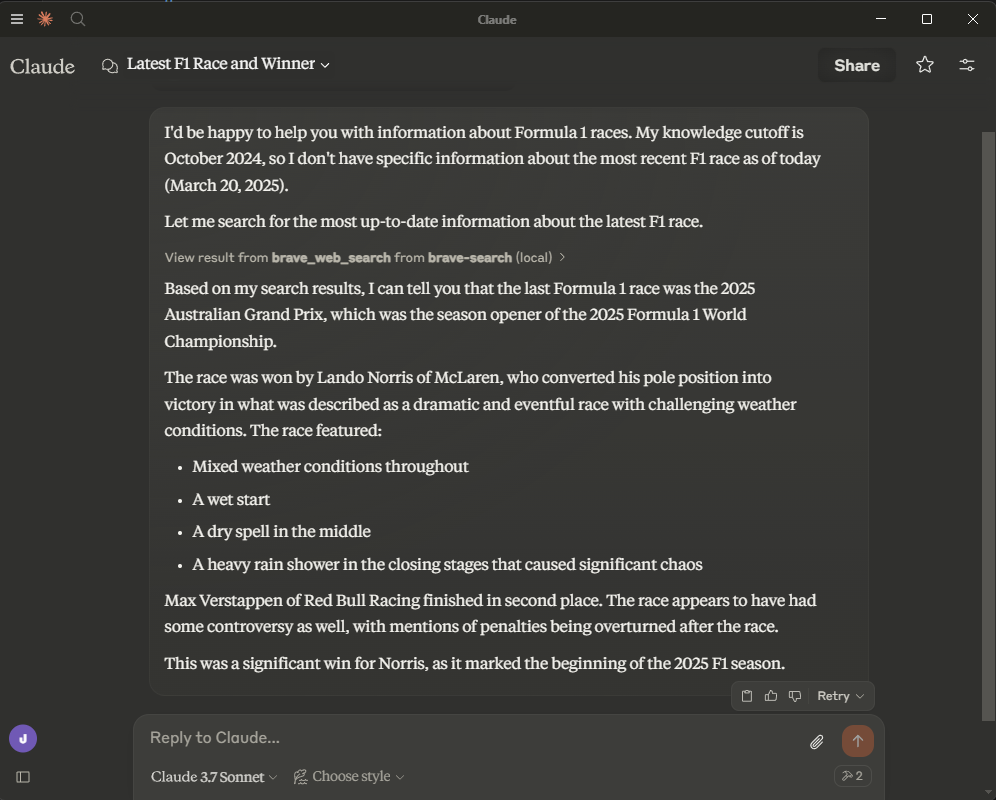Star this chat with the star icon
This screenshot has width=996, height=800.
(x=925, y=65)
